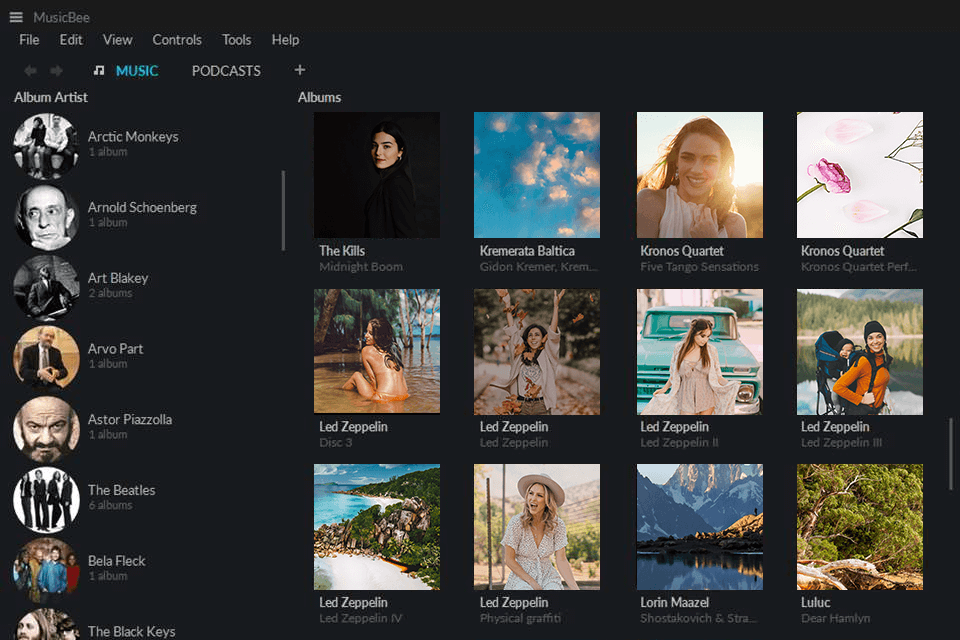The width and height of the screenshot is (960, 640).
Task: Add a new tab with the plus icon
Action: (299, 70)
